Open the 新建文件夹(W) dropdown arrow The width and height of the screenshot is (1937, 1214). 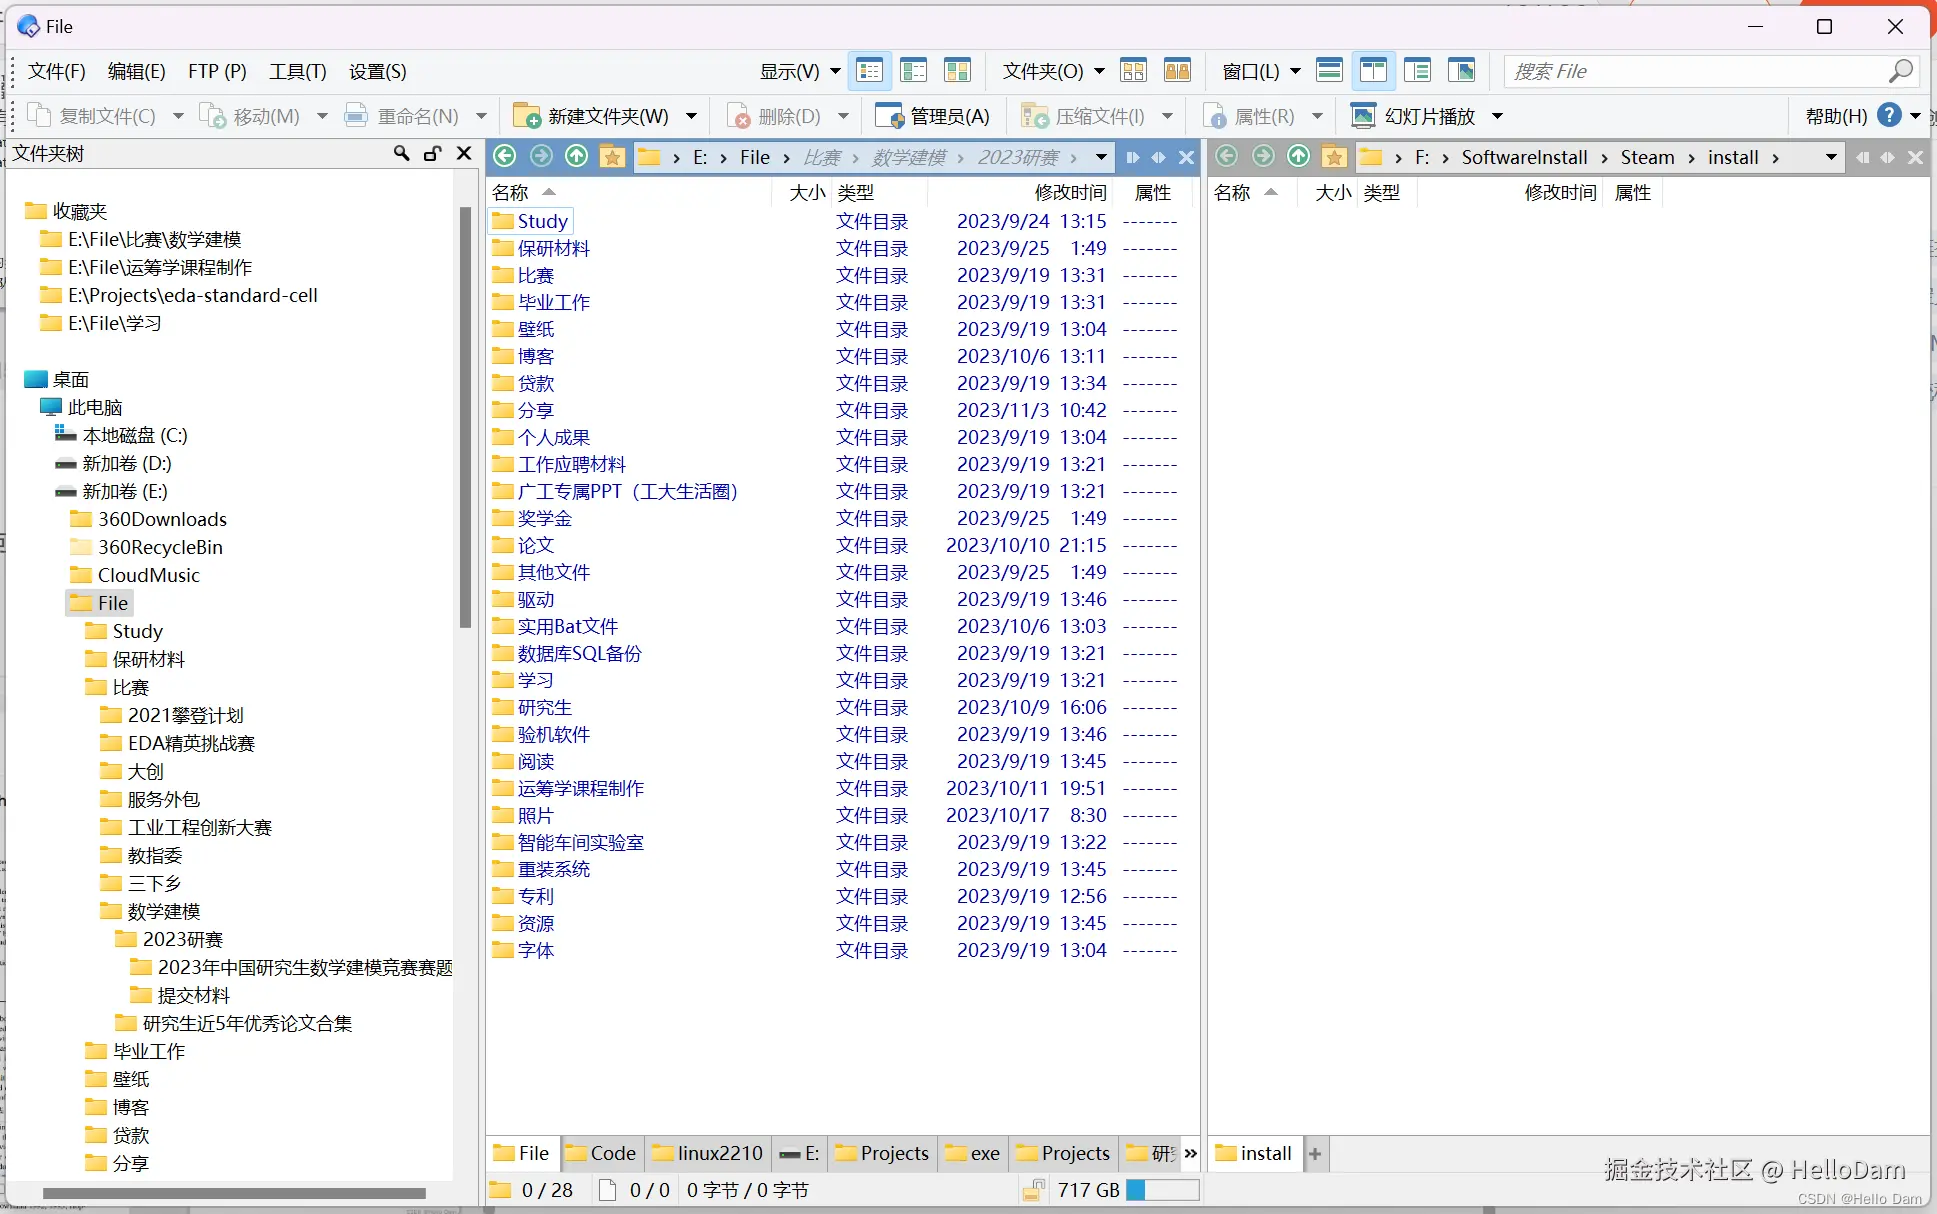(x=691, y=116)
